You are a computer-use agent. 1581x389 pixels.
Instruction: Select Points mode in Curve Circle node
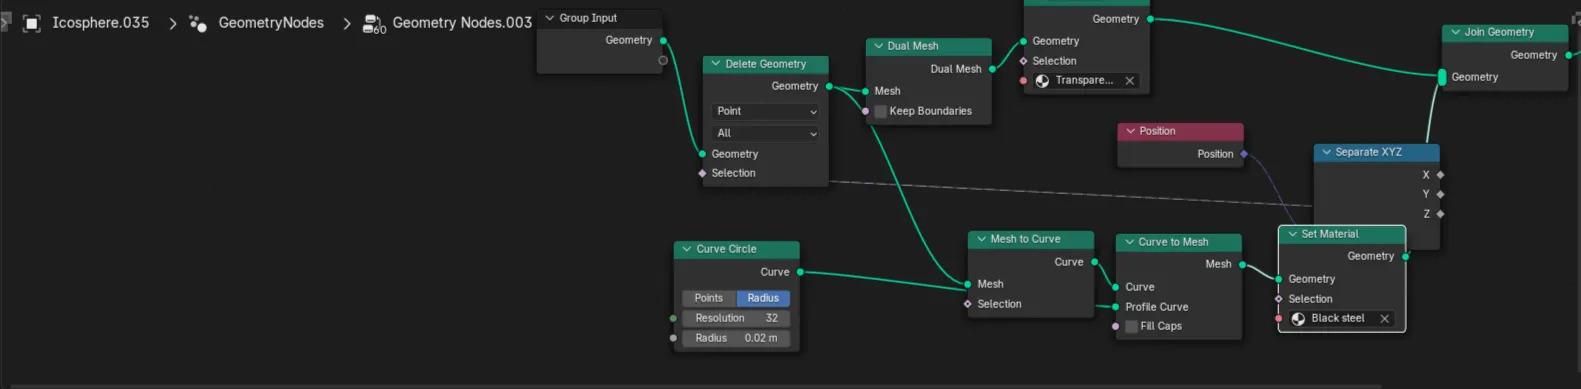[709, 298]
